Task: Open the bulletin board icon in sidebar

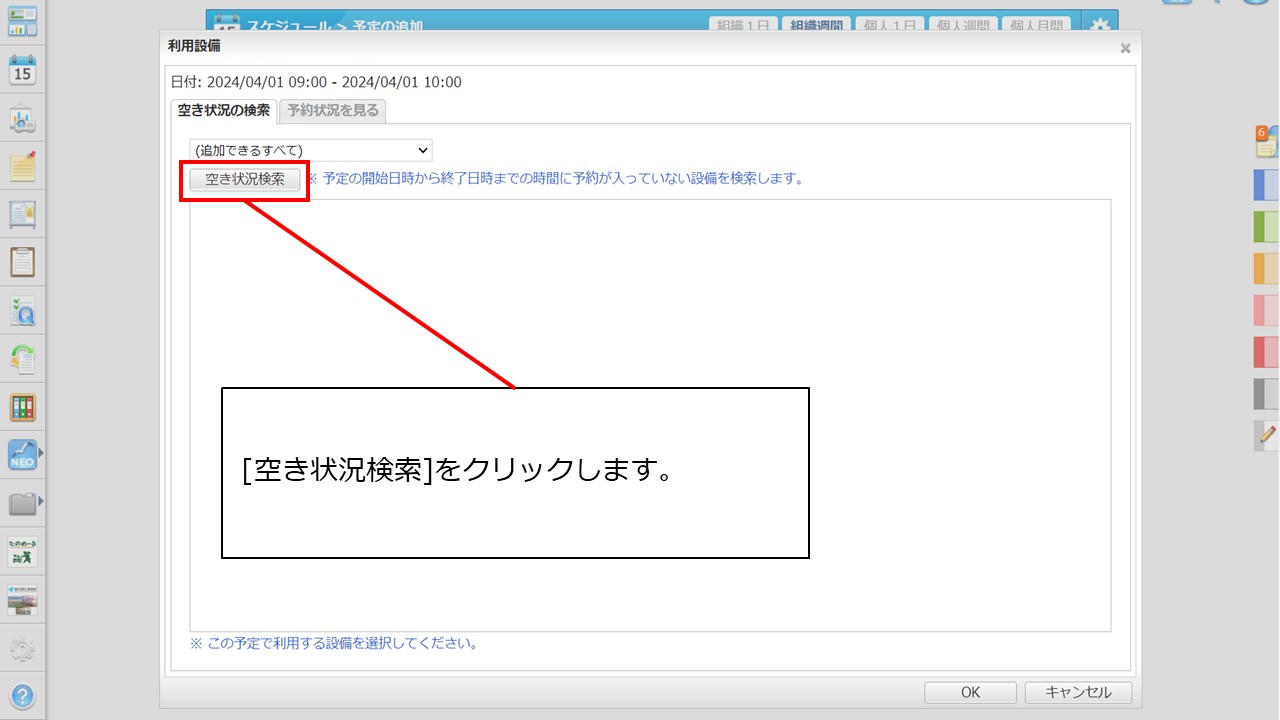Action: pyautogui.click(x=22, y=214)
